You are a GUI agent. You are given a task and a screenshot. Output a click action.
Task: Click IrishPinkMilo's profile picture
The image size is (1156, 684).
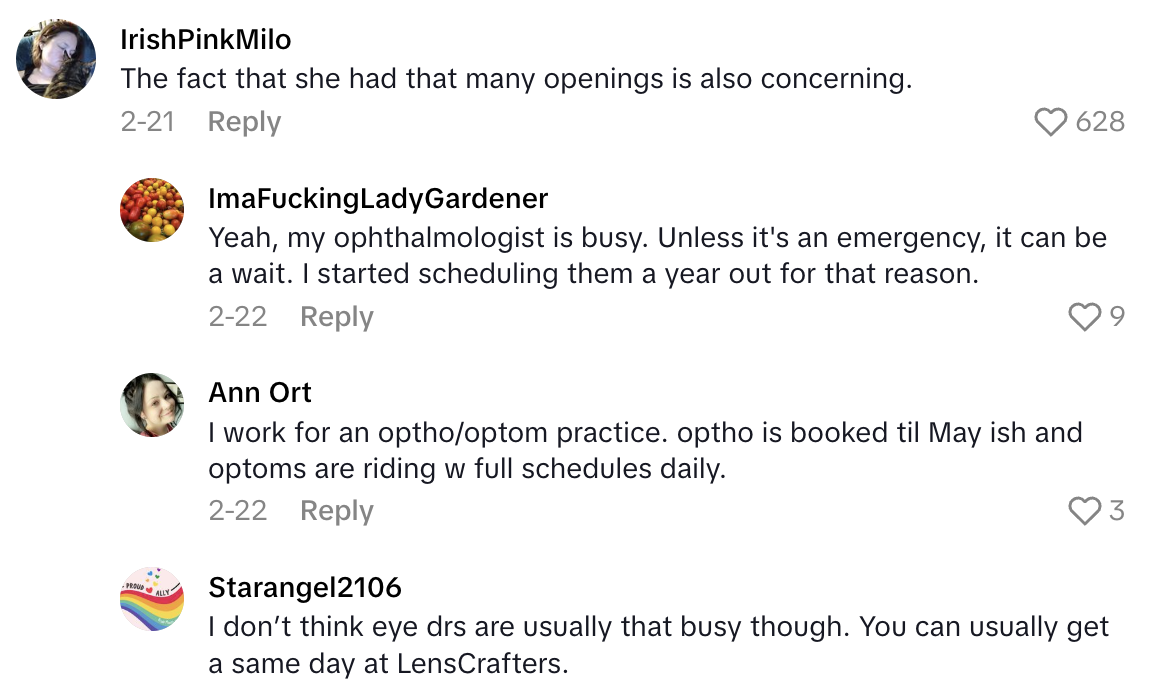(x=56, y=58)
